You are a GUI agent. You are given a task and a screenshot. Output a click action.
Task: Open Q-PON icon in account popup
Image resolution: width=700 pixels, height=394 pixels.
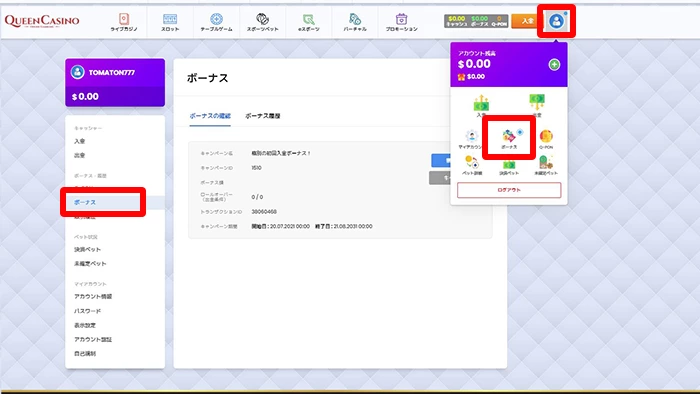pyautogui.click(x=546, y=139)
